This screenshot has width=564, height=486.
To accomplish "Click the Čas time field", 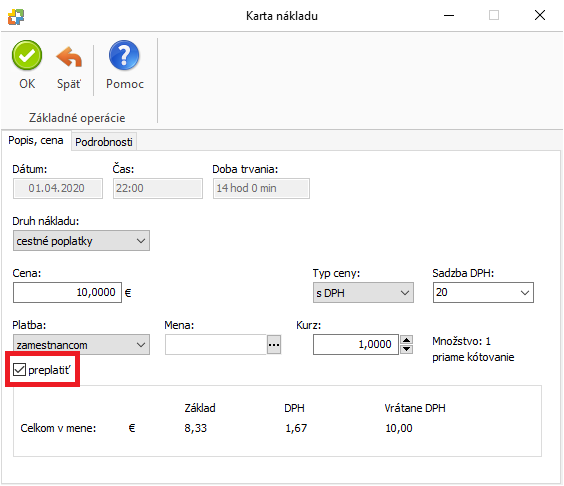I will click(158, 188).
